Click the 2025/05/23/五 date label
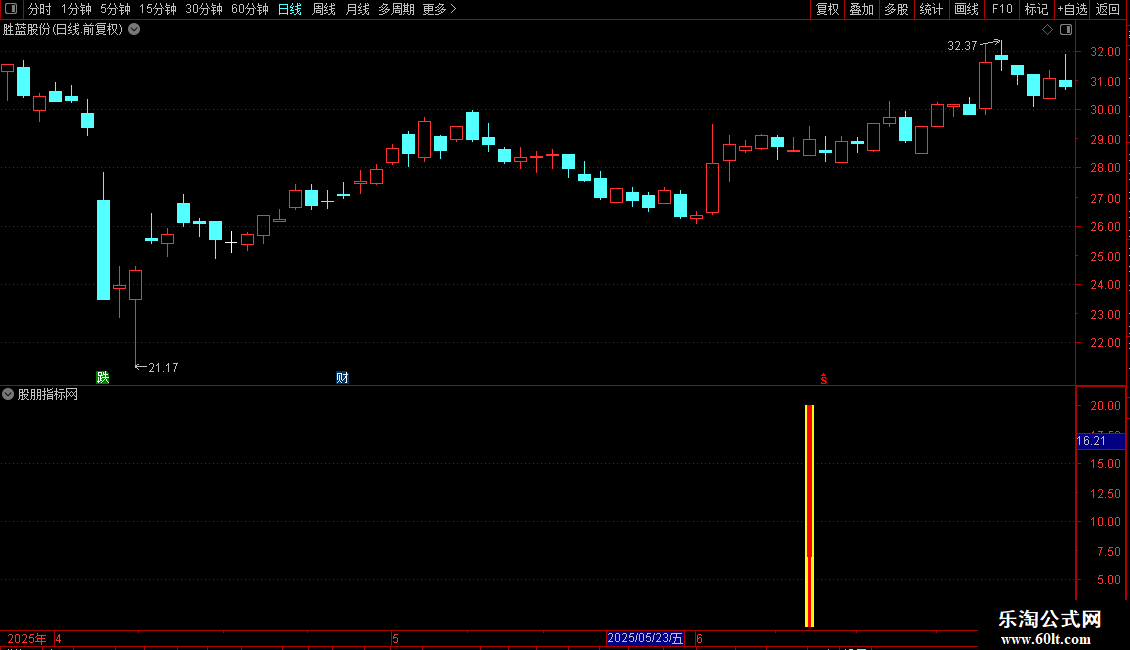Viewport: 1130px width, 650px height. [645, 638]
